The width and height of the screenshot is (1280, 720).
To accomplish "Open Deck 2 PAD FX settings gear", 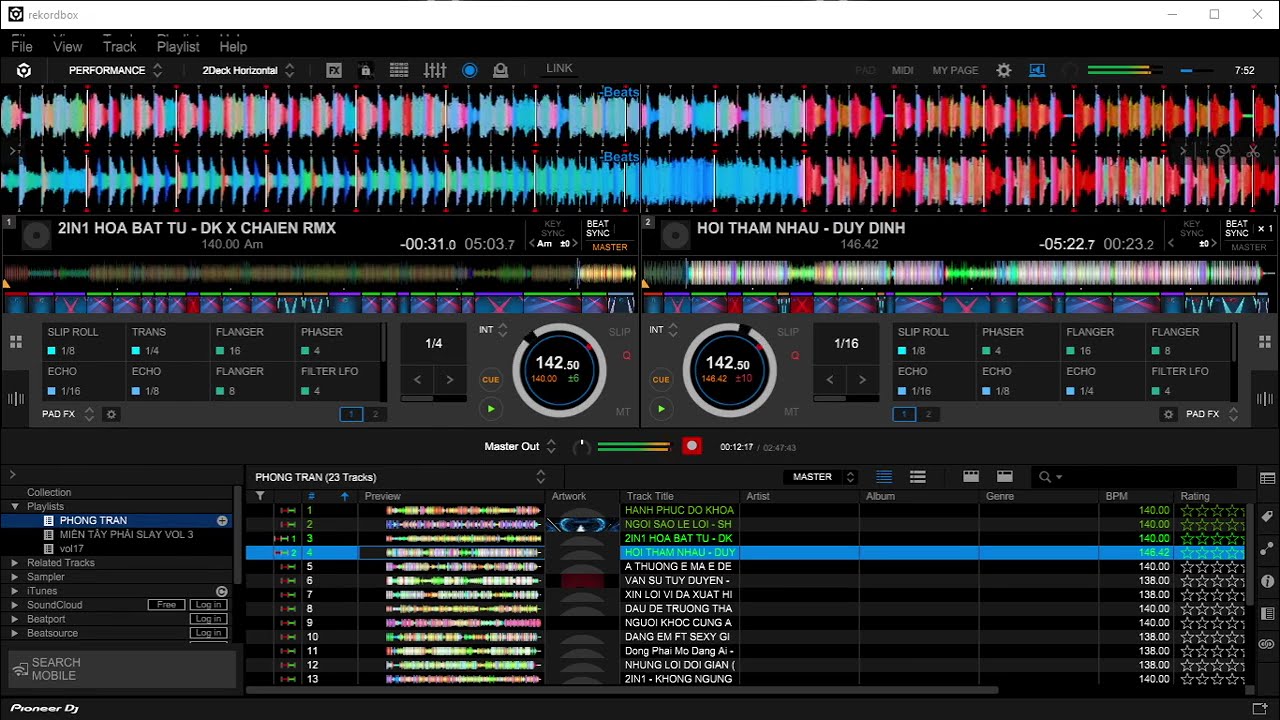I will coord(1168,414).
